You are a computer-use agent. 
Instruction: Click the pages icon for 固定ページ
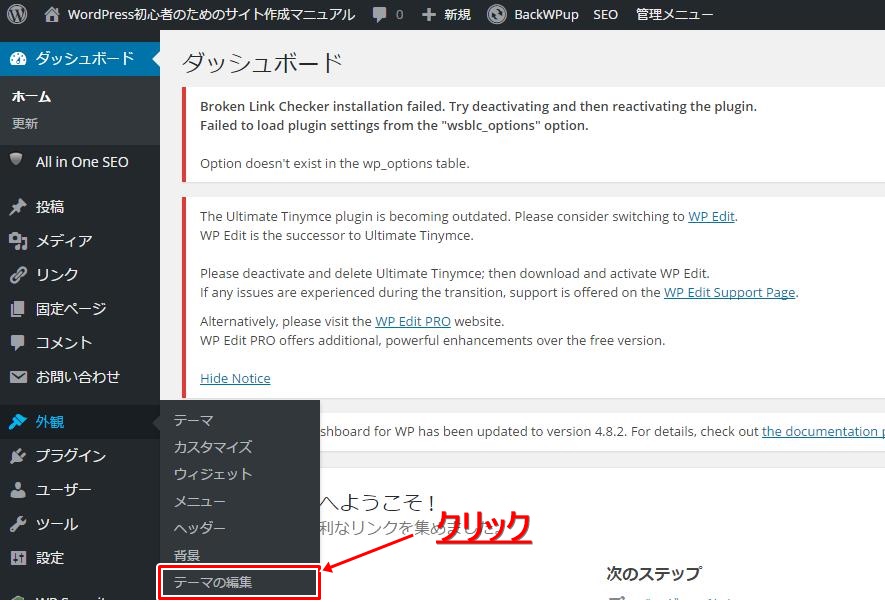tap(18, 309)
